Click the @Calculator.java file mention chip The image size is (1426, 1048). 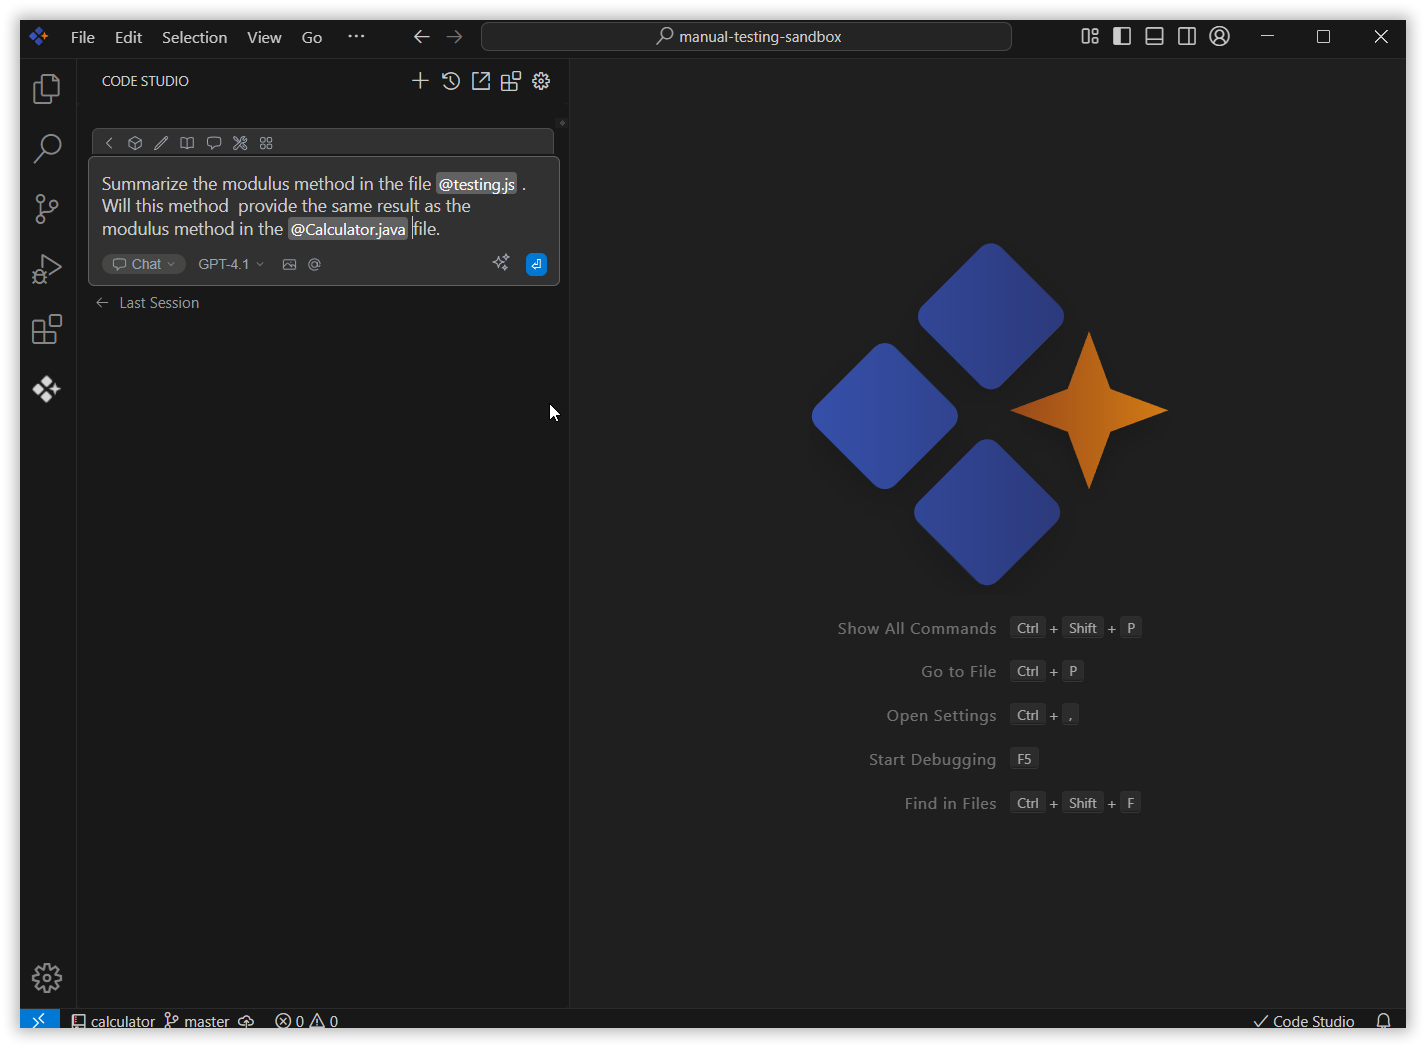348,229
